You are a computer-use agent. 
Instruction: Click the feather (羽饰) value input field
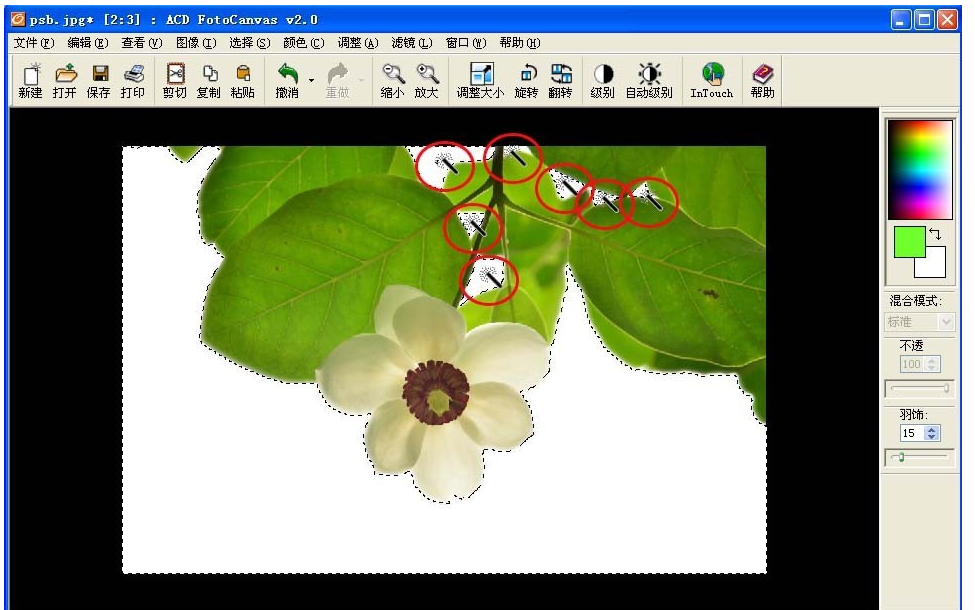click(911, 433)
